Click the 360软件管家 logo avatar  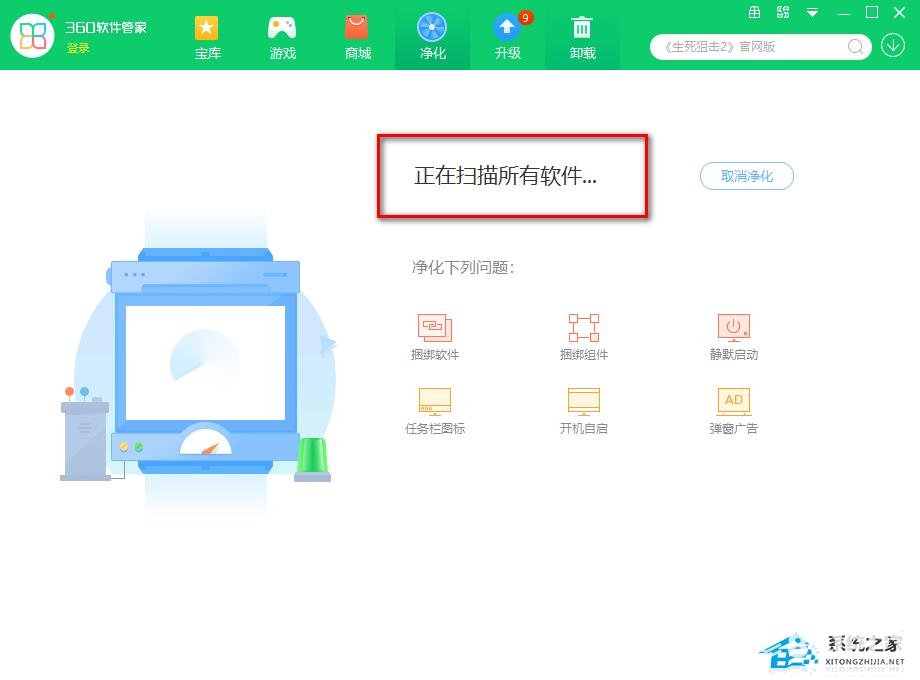[x=32, y=36]
